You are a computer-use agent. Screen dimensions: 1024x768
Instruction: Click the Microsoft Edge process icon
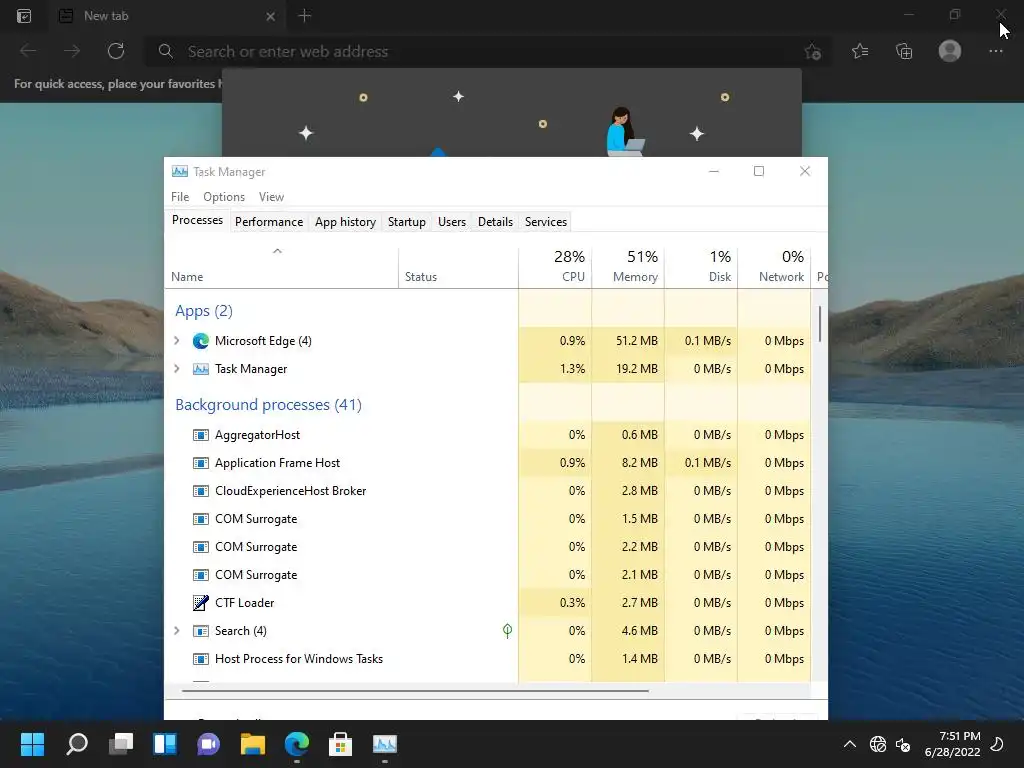click(200, 341)
